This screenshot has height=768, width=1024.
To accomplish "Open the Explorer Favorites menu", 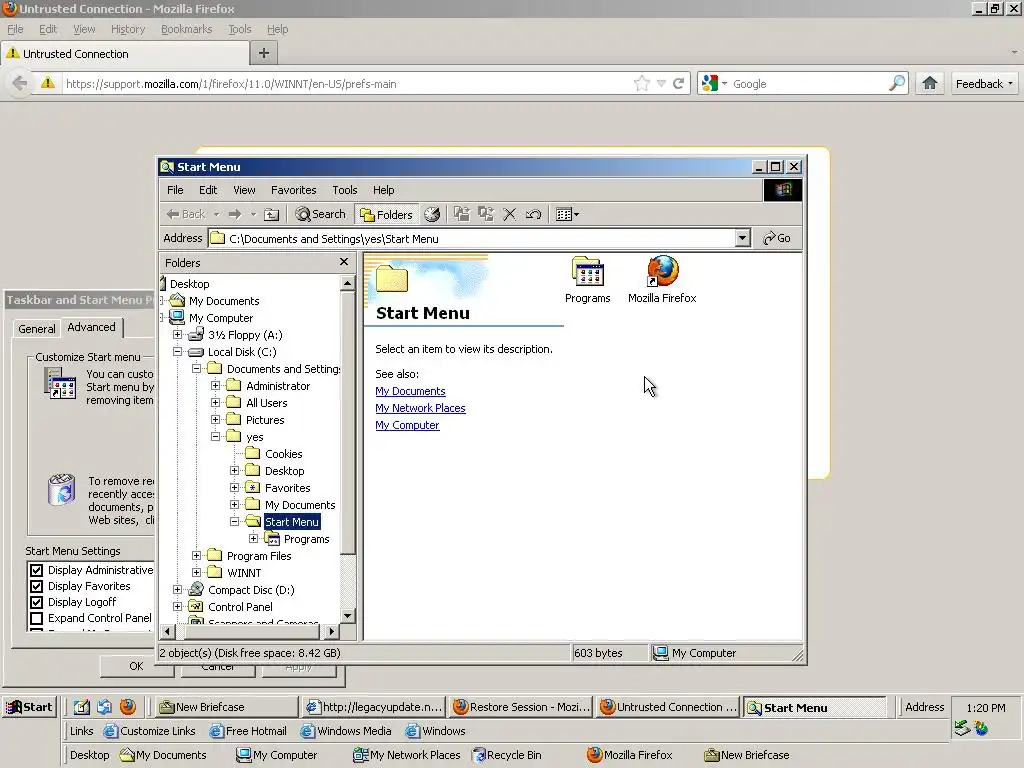I will [x=293, y=190].
